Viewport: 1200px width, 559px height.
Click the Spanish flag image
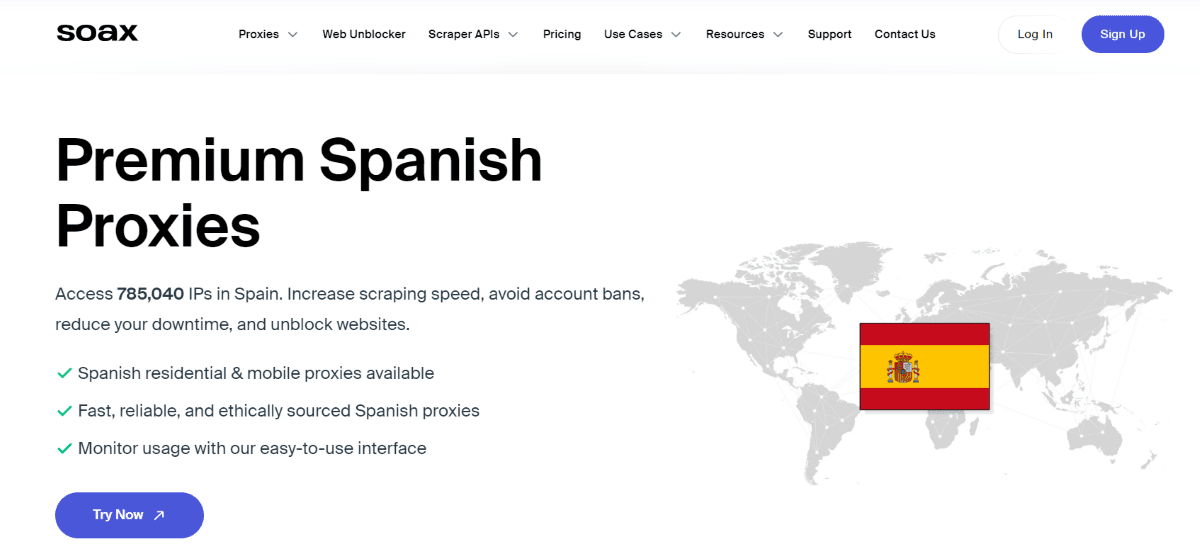click(x=925, y=366)
